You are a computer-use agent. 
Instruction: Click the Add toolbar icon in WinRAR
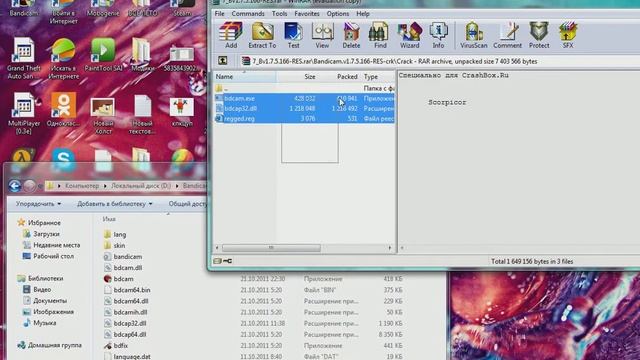pos(231,36)
